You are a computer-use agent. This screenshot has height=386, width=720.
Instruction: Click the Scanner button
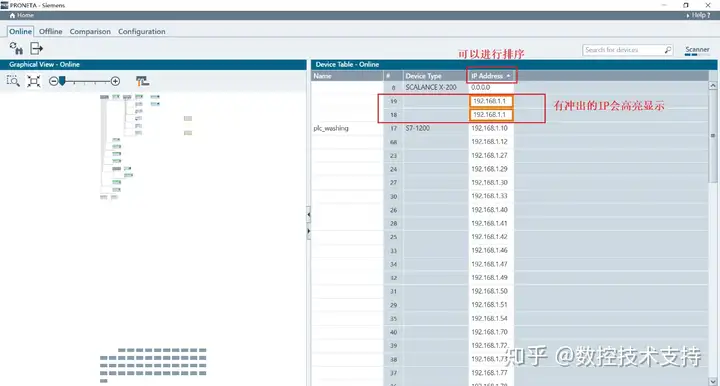pyautogui.click(x=697, y=50)
